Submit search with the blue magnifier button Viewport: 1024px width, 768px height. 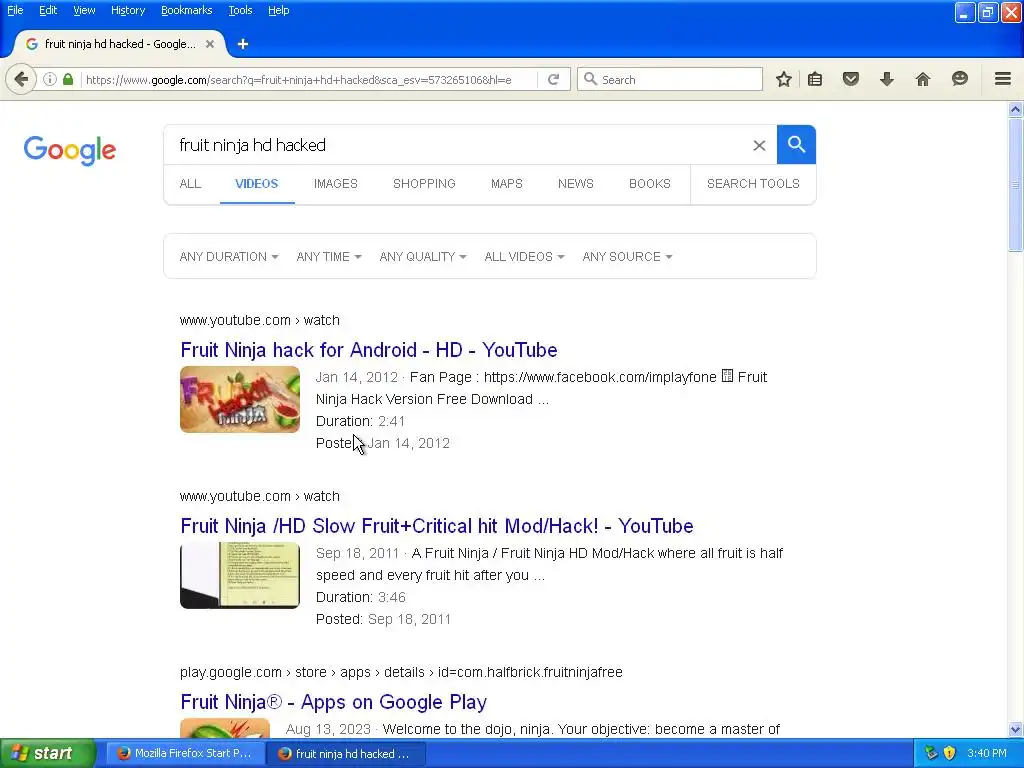coord(796,144)
